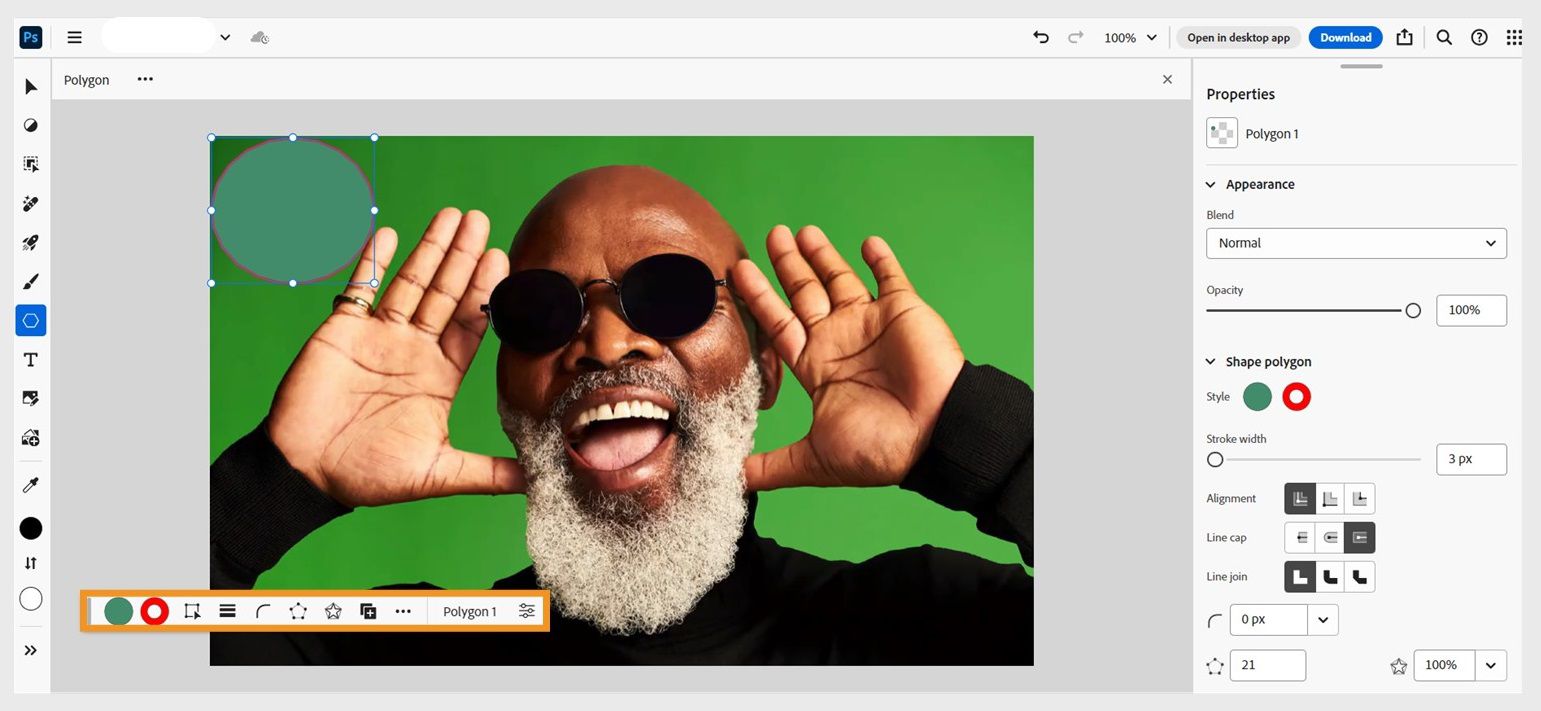1541x711 pixels.
Task: Select the Move tool
Action: point(30,87)
